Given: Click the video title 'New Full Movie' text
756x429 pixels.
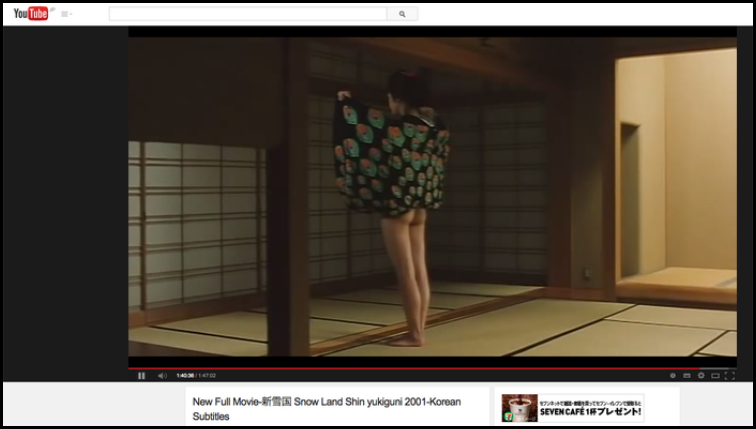Looking at the screenshot, I should (327, 409).
